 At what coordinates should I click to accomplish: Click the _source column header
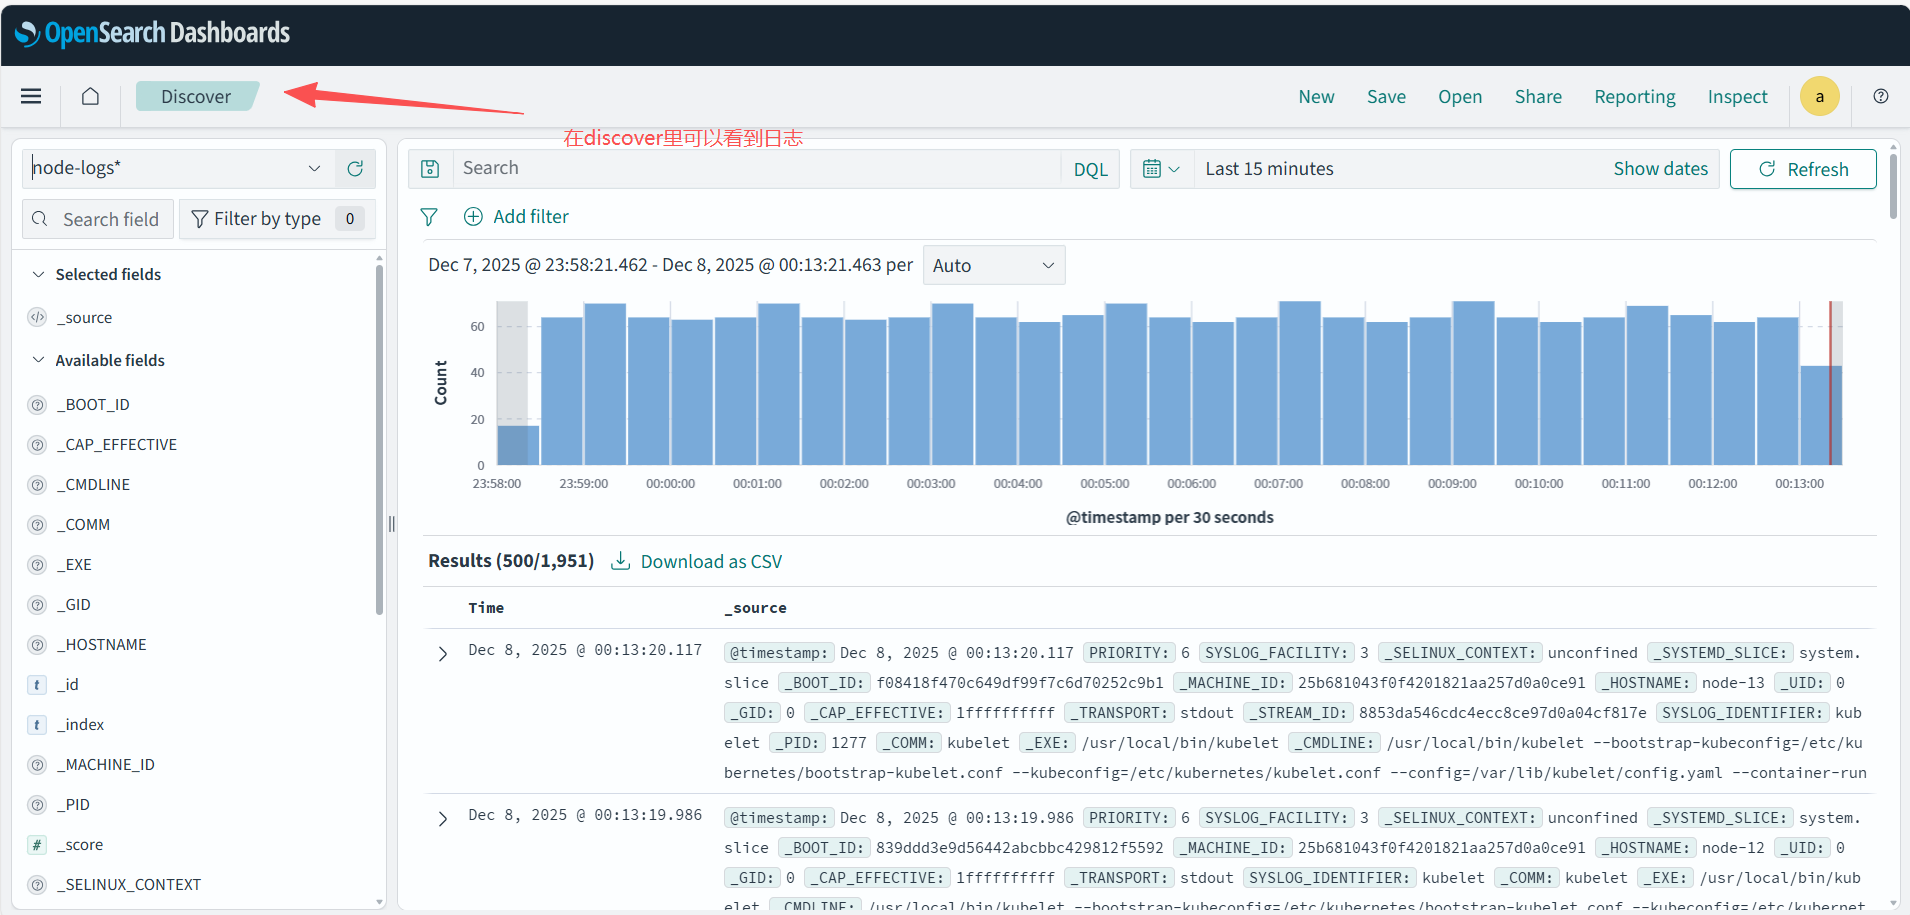click(x=755, y=608)
